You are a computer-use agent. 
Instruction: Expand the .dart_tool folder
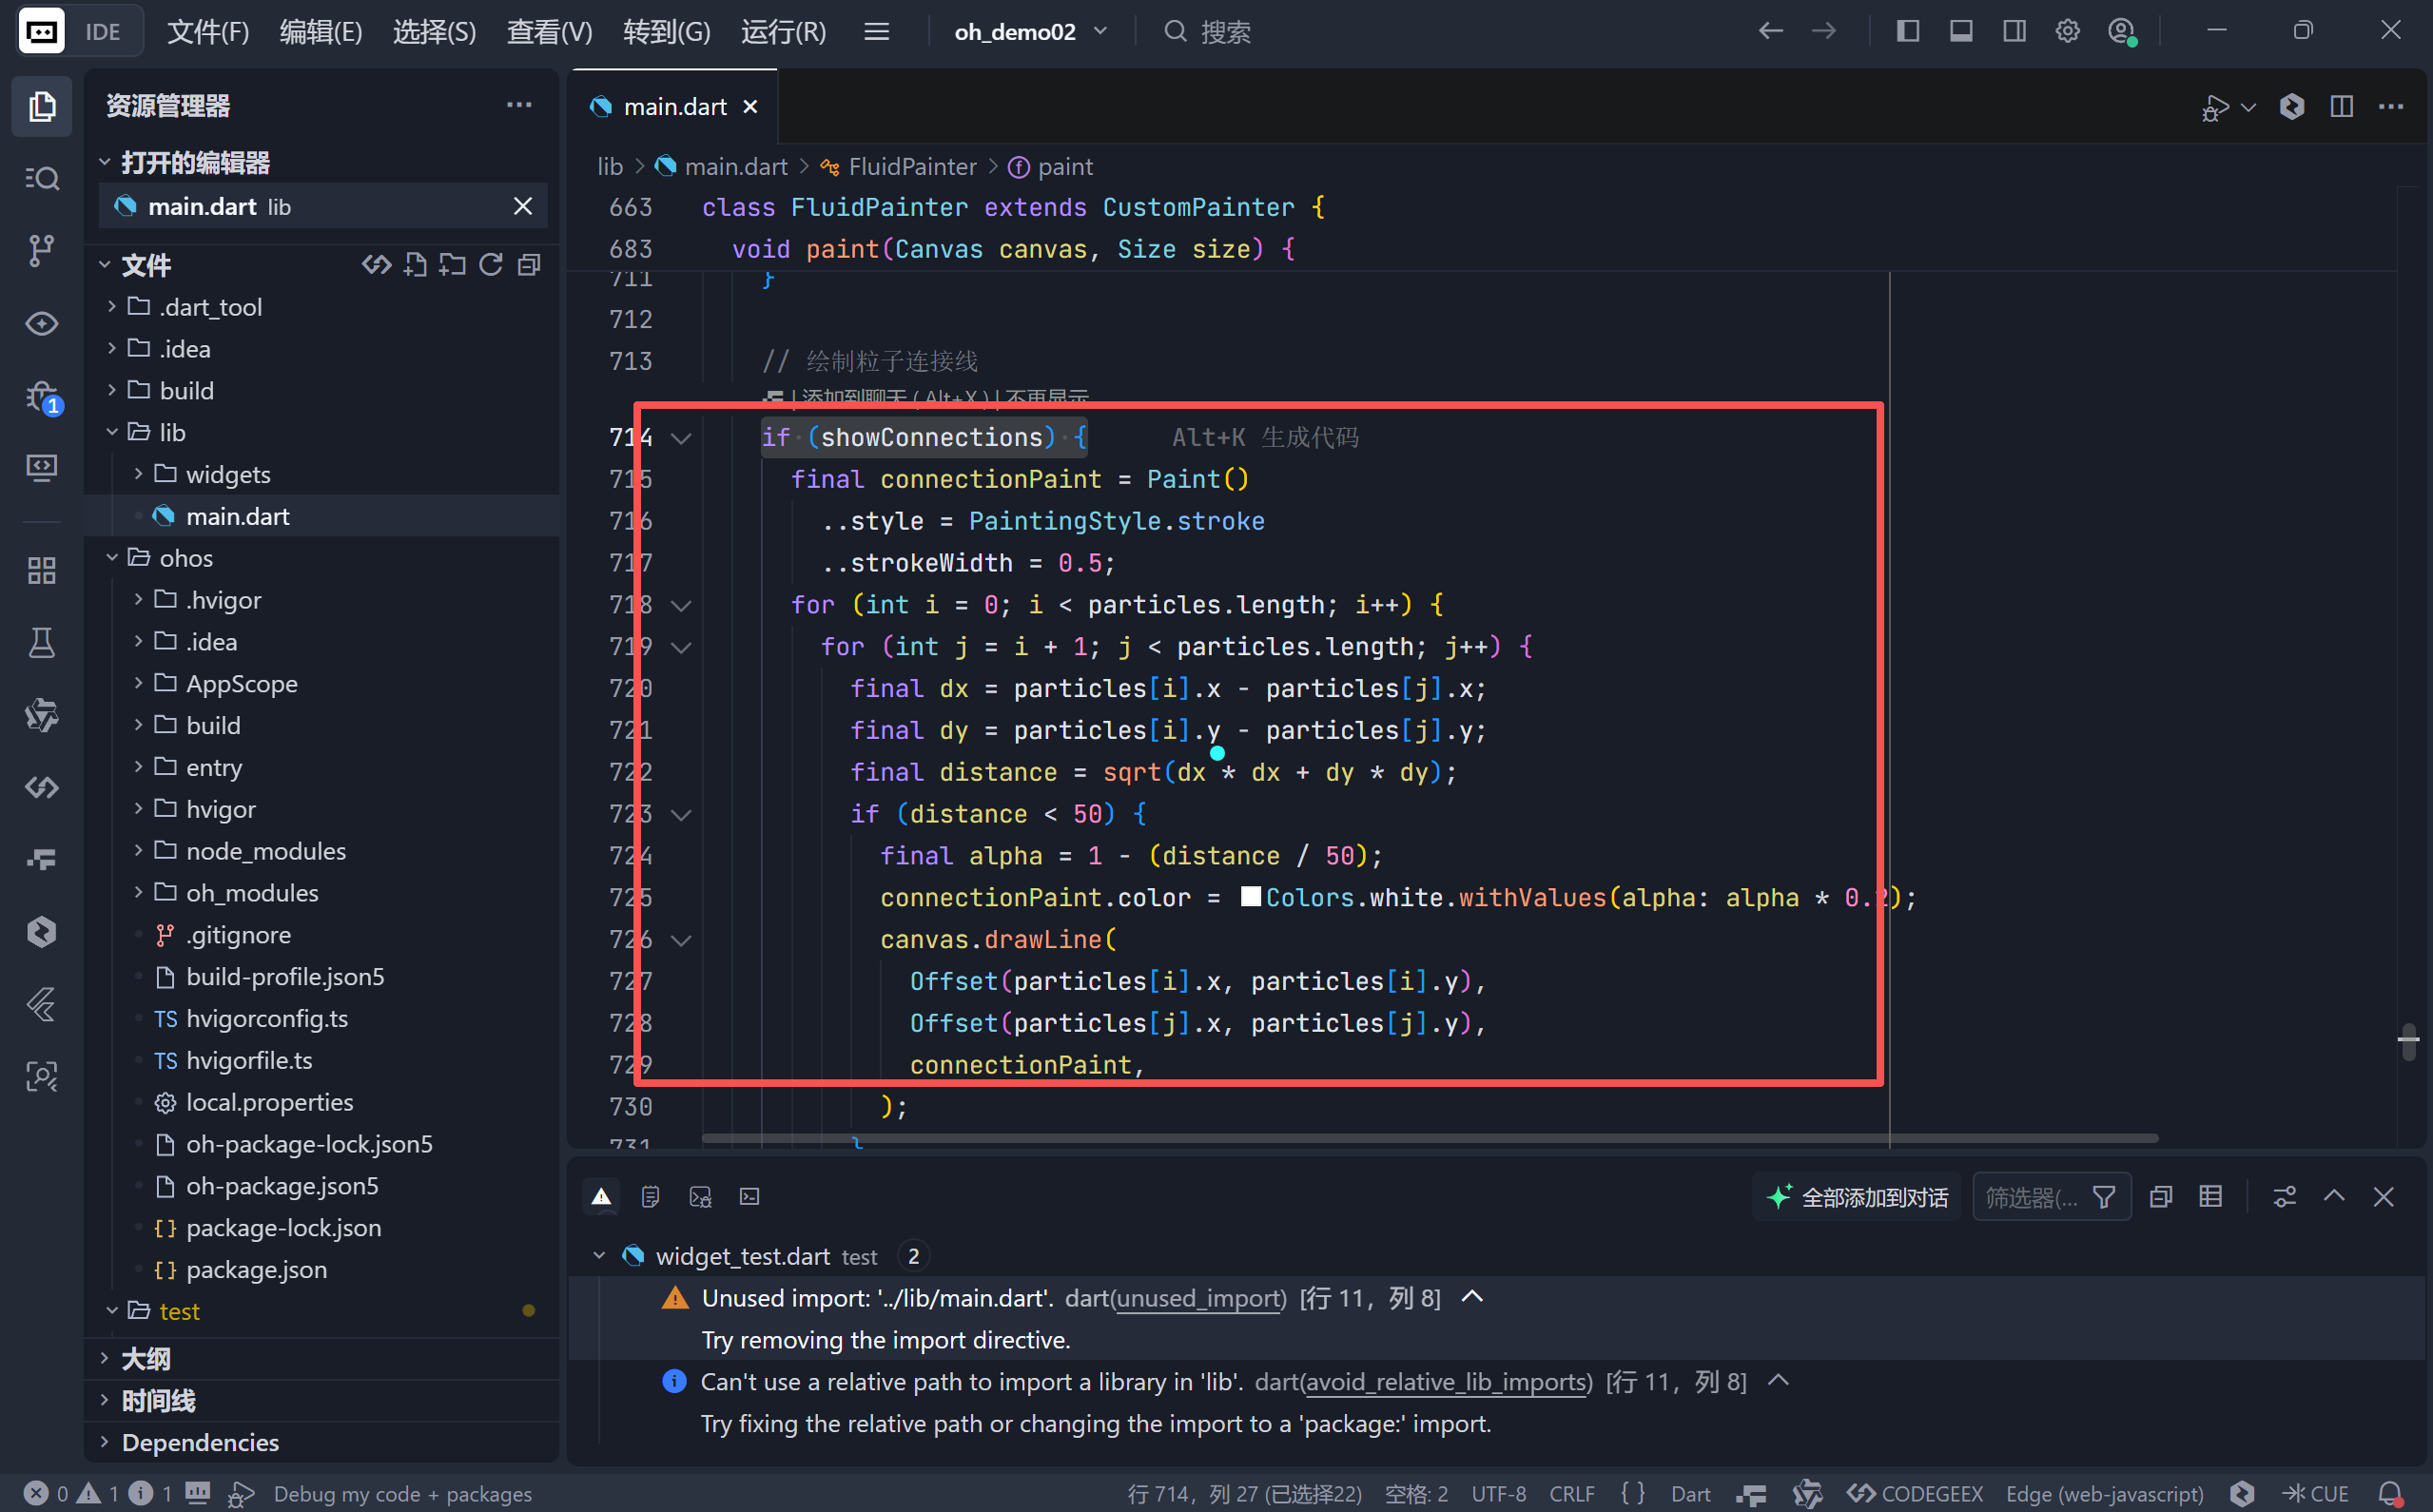click(x=210, y=307)
